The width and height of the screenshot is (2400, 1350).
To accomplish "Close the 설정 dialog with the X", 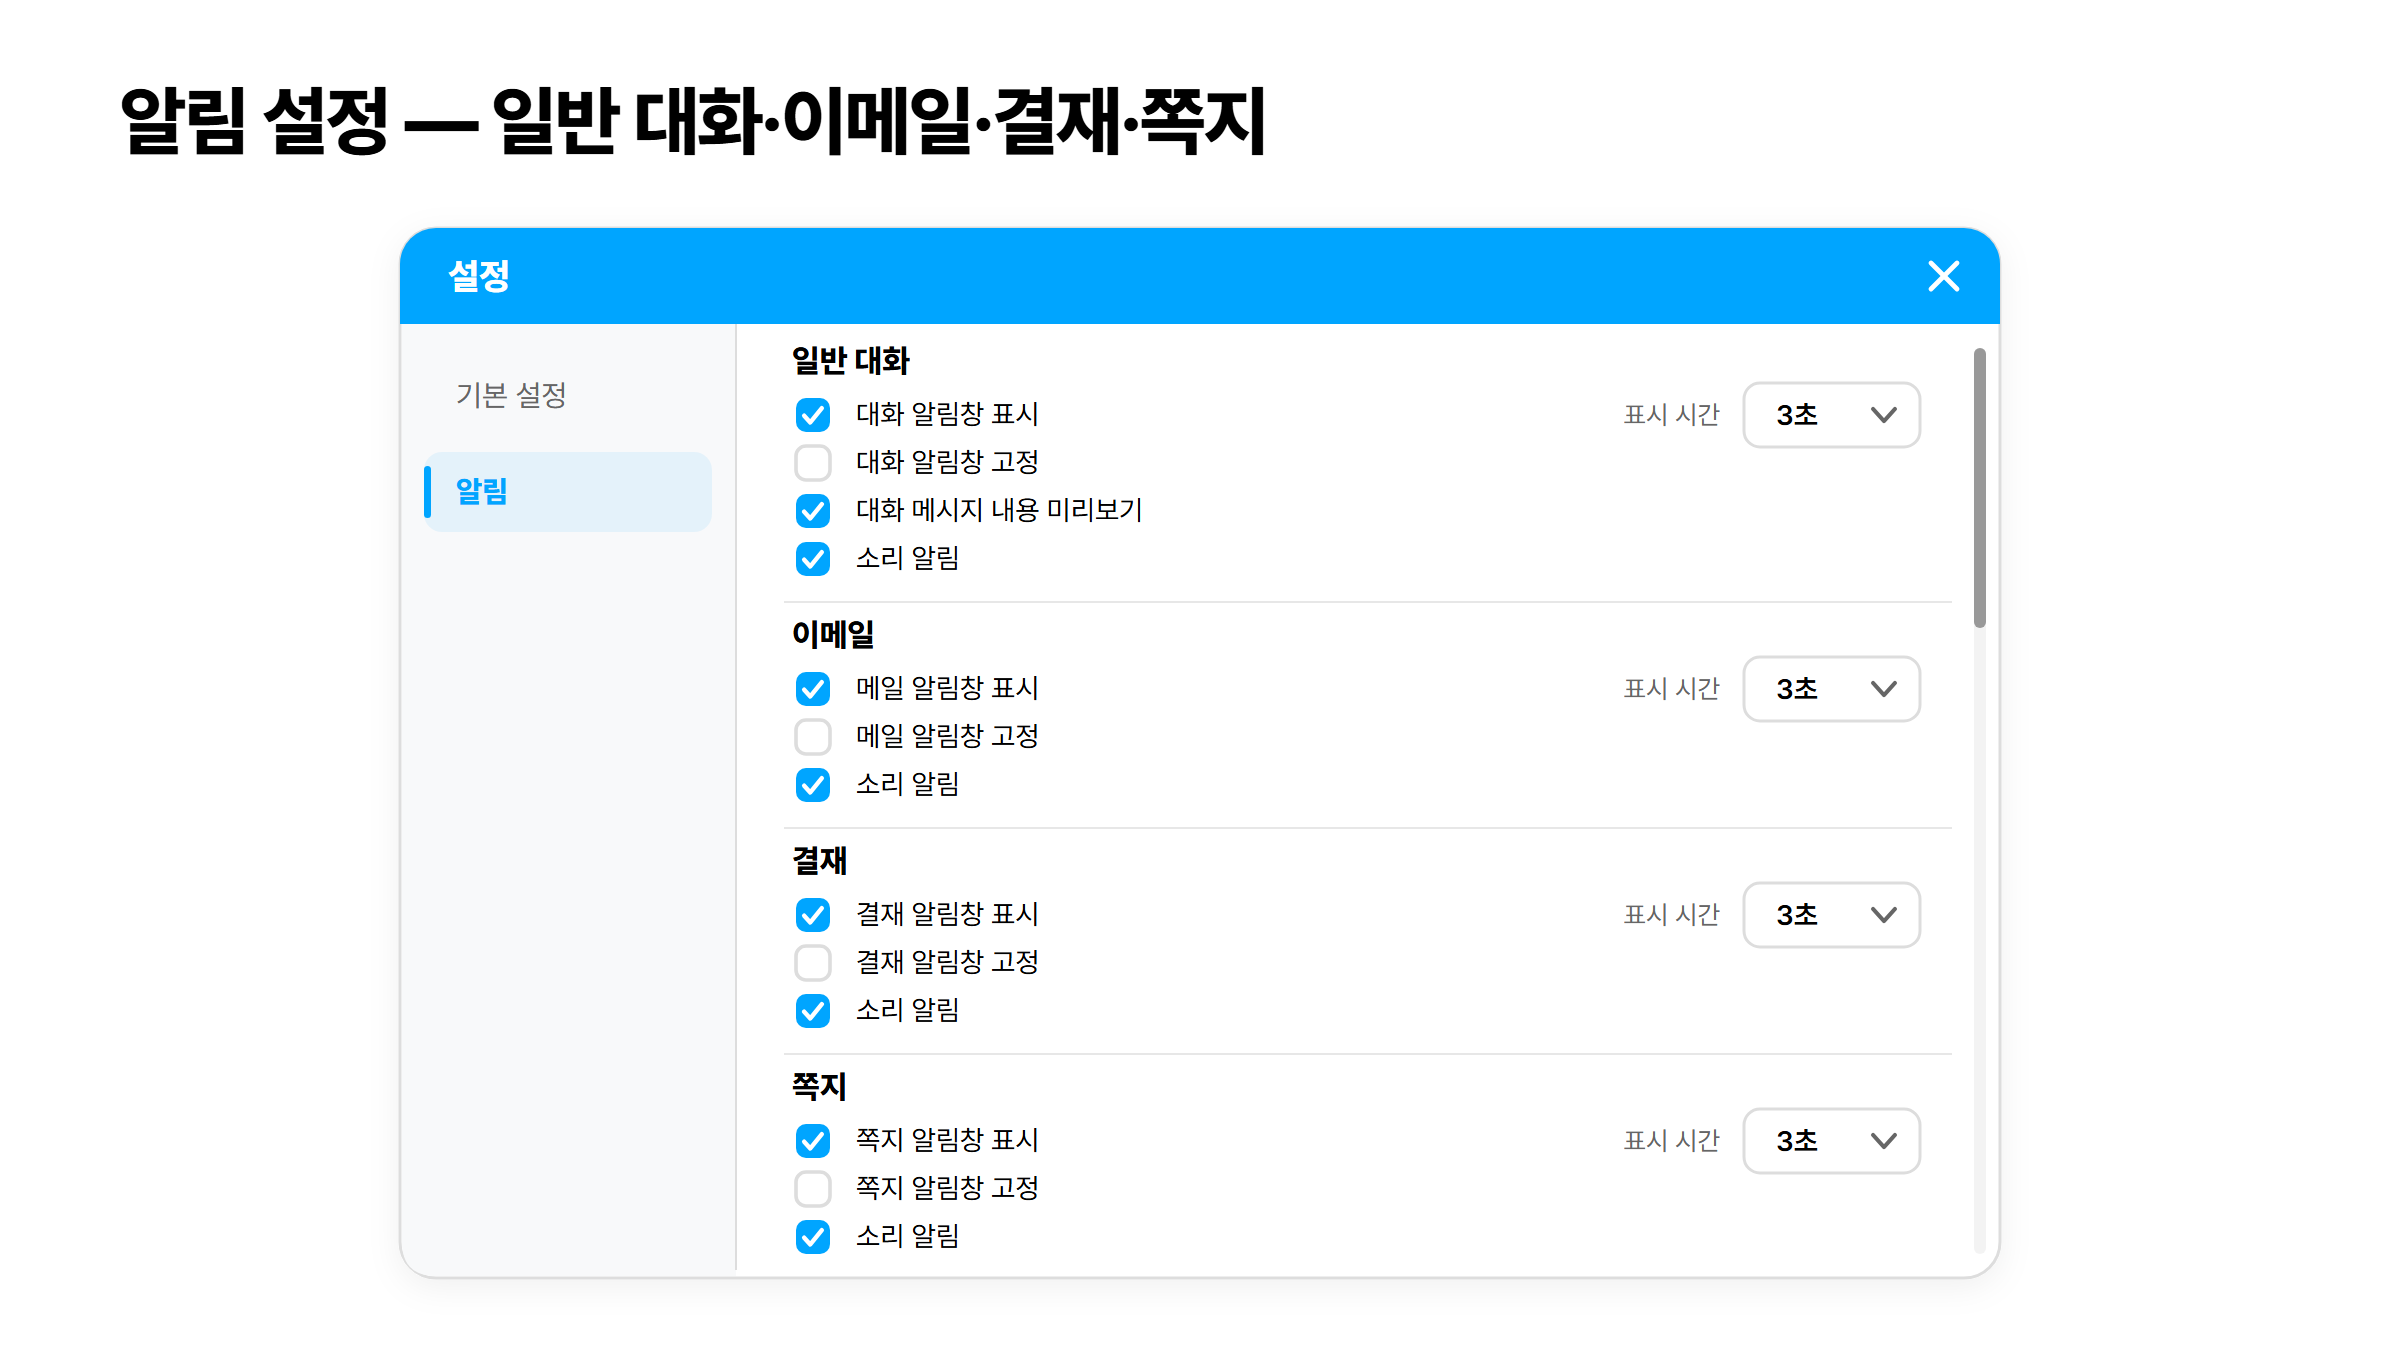I will [1943, 276].
